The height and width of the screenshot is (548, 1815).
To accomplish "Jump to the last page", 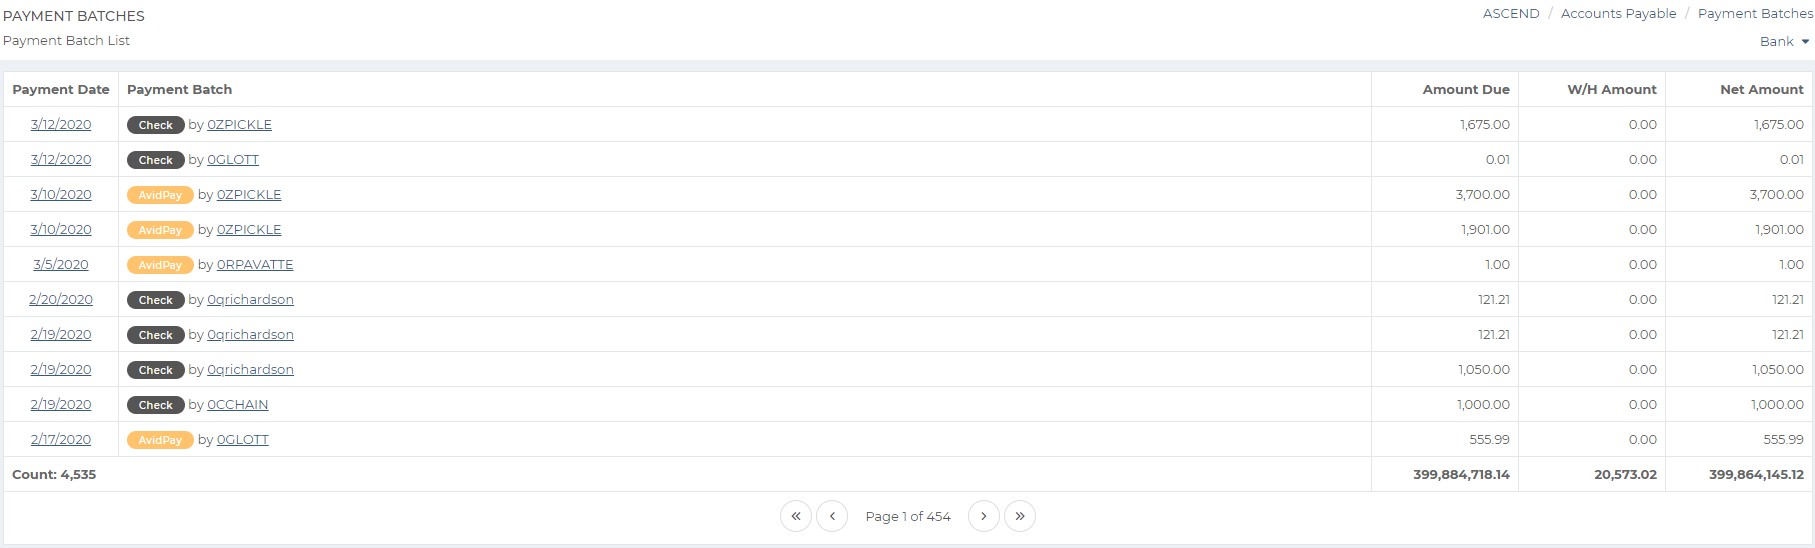I will (1020, 516).
